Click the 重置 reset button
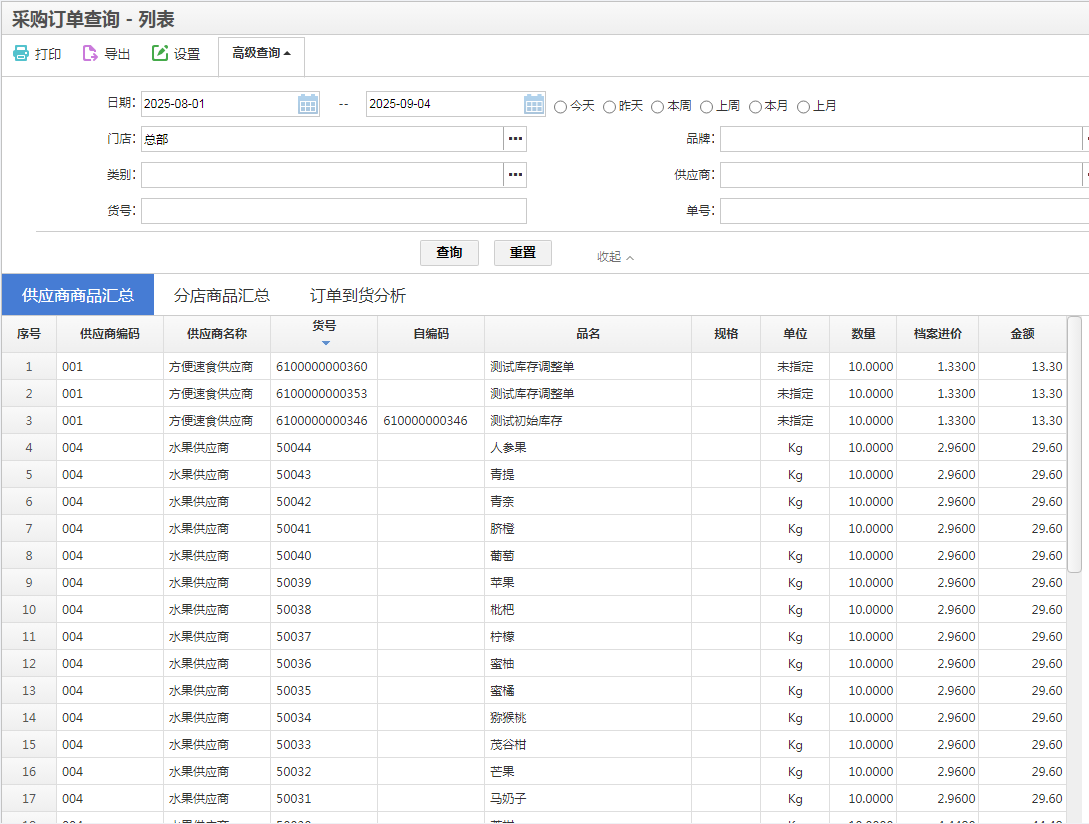Image resolution: width=1089 pixels, height=824 pixels. point(522,253)
